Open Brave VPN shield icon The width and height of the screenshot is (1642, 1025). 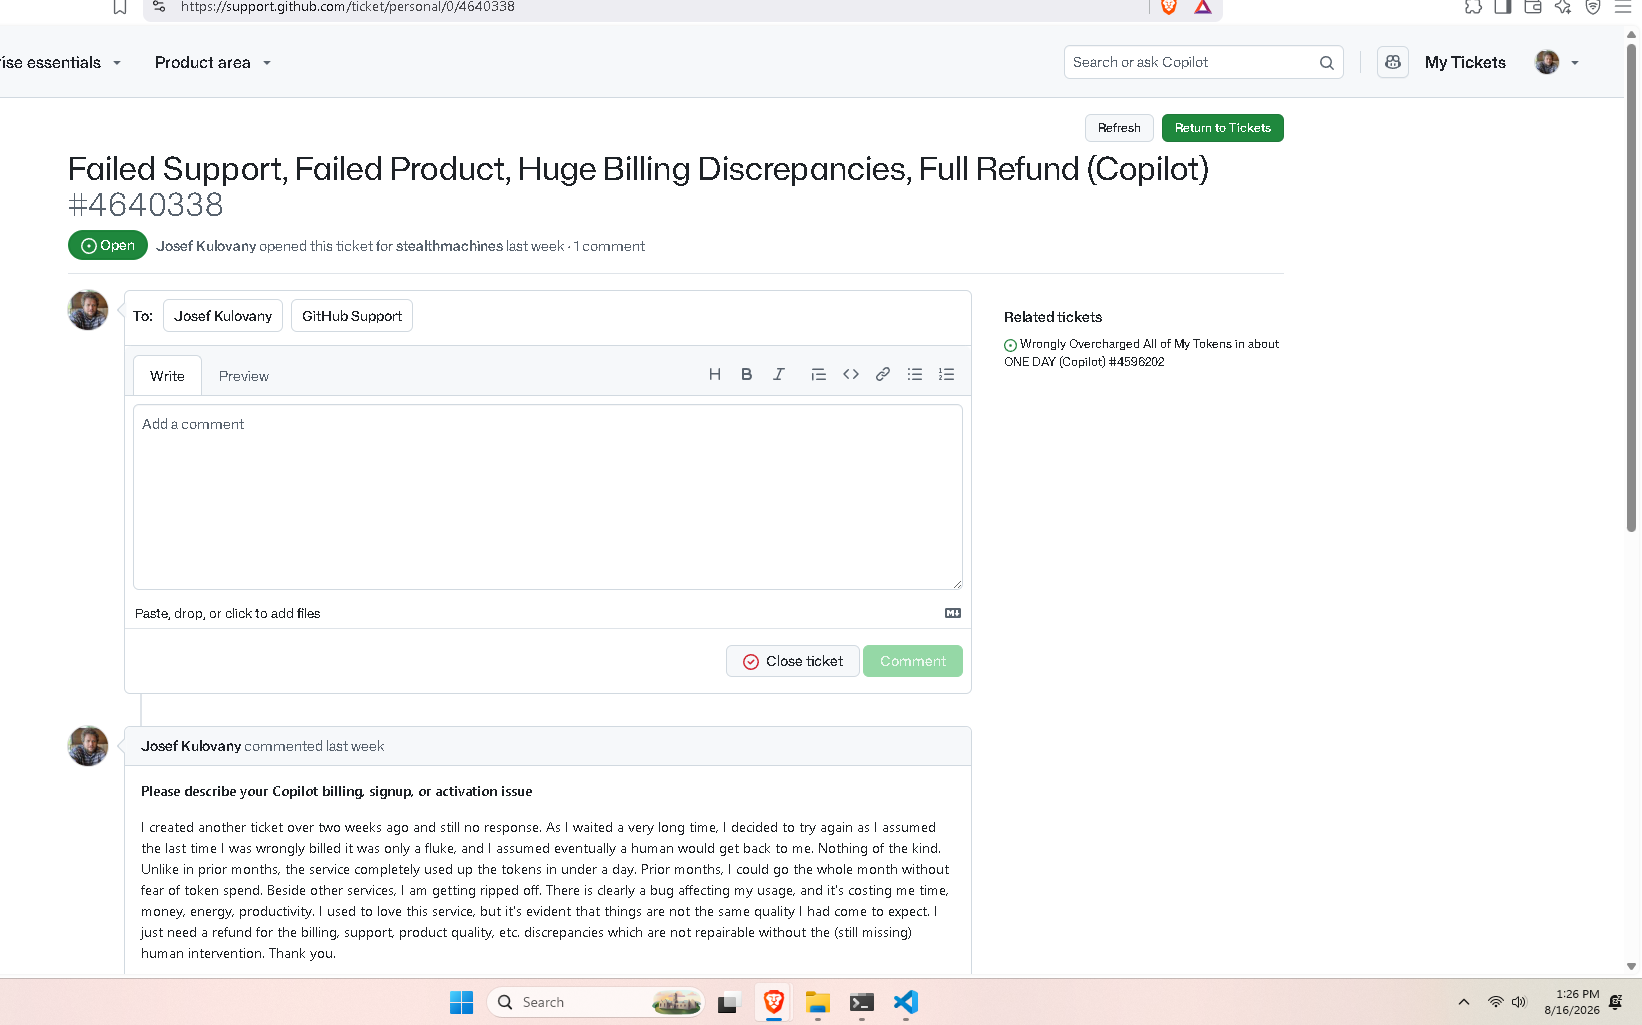pos(1593,7)
